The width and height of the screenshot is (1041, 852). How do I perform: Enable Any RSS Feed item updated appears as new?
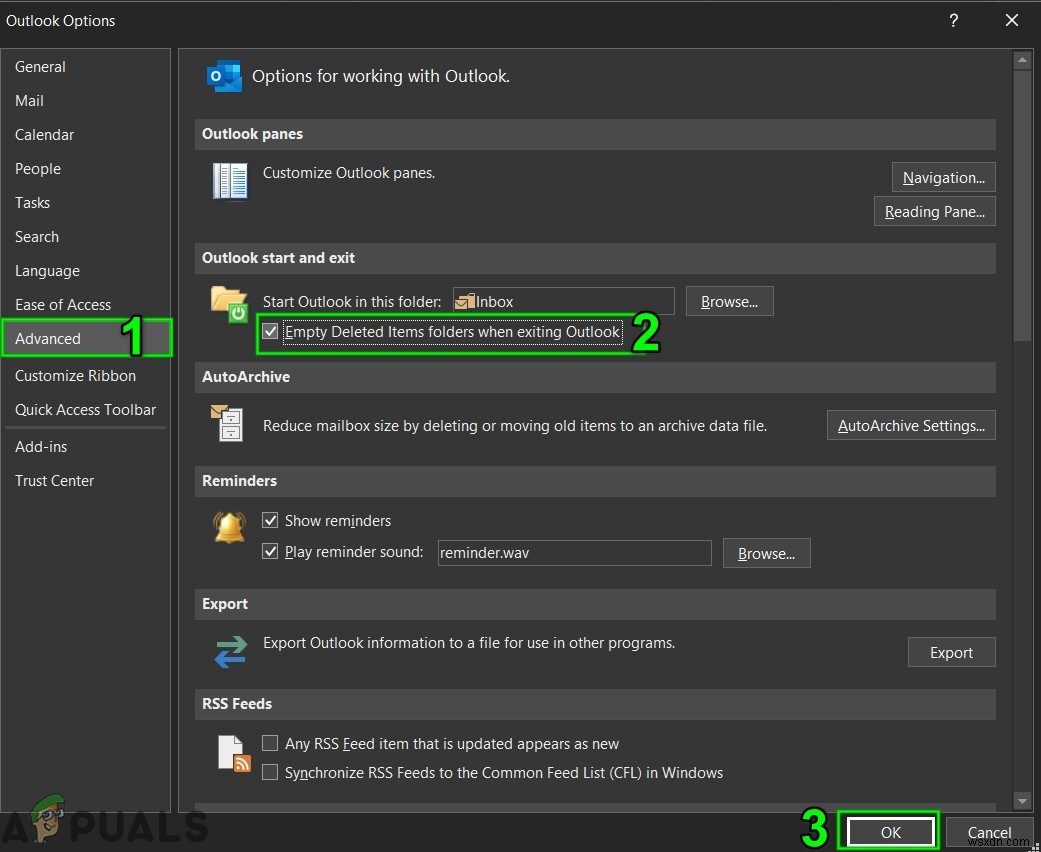270,743
